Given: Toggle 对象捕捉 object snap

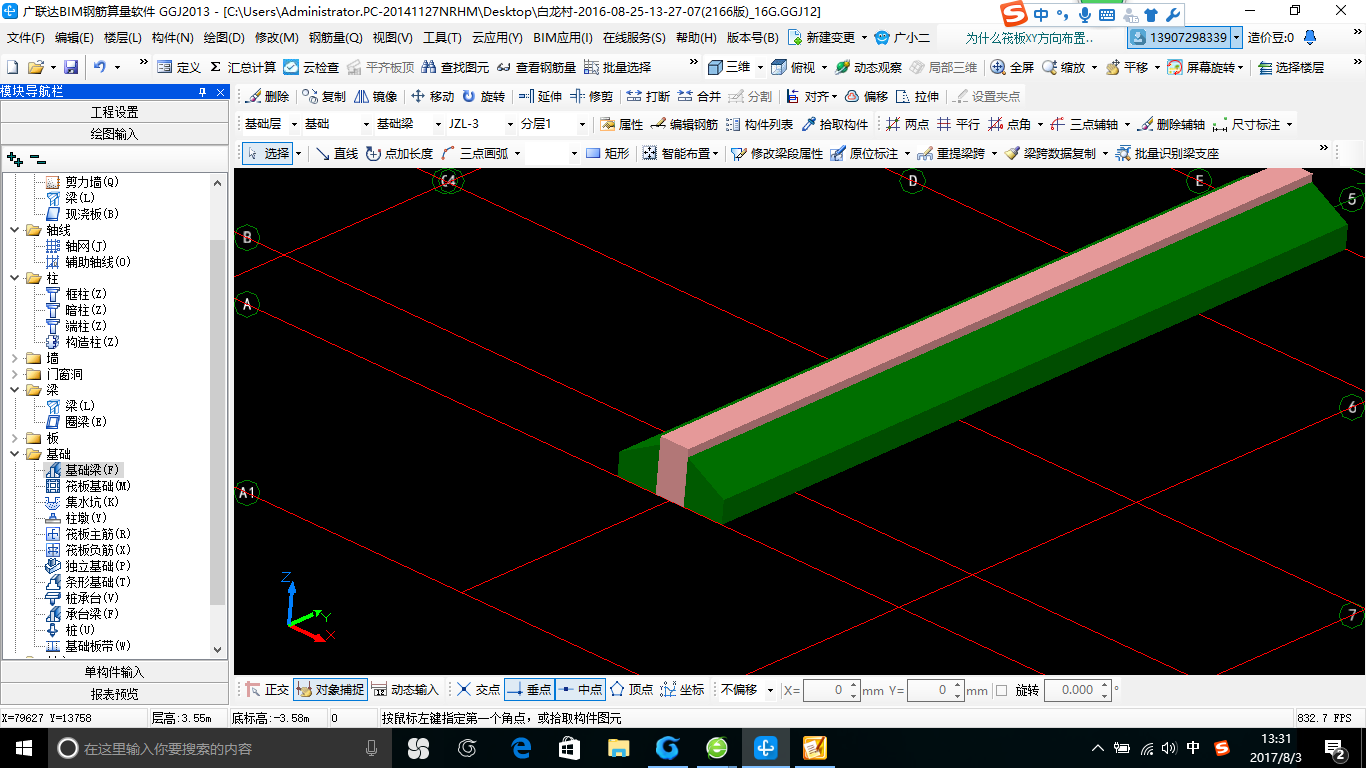Looking at the screenshot, I should click(x=330, y=690).
